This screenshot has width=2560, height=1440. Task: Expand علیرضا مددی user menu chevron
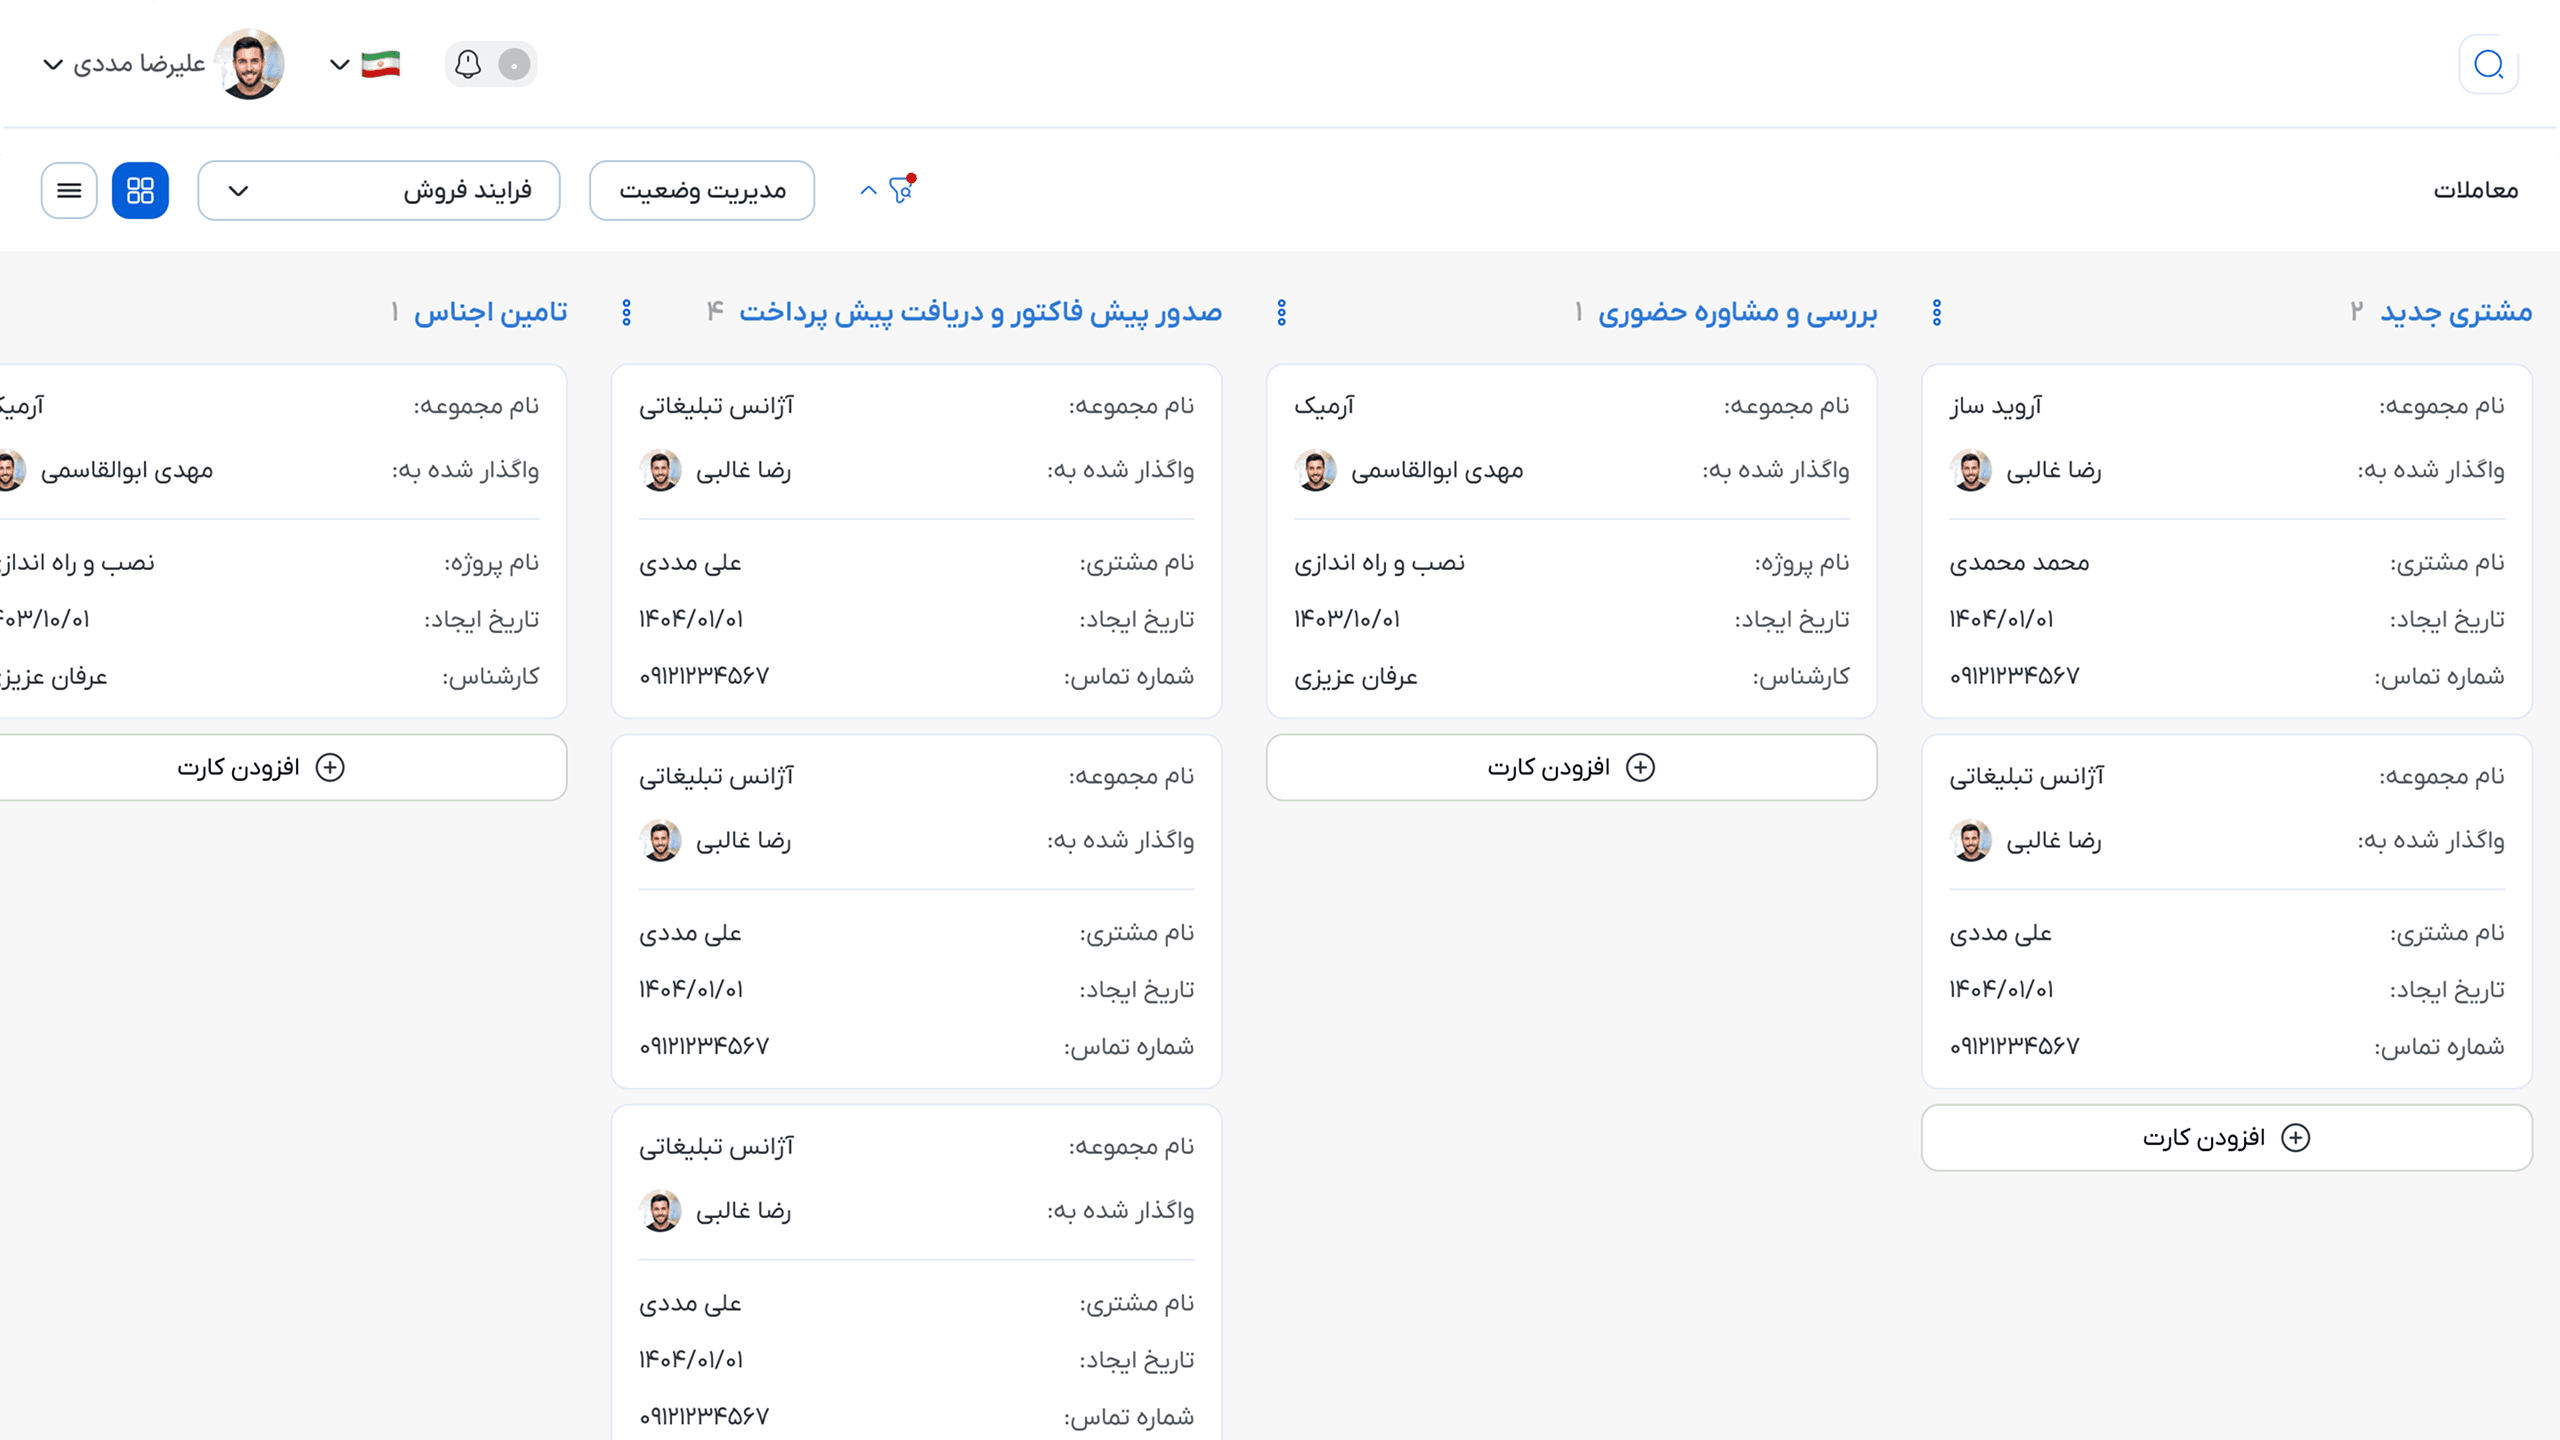point(54,65)
